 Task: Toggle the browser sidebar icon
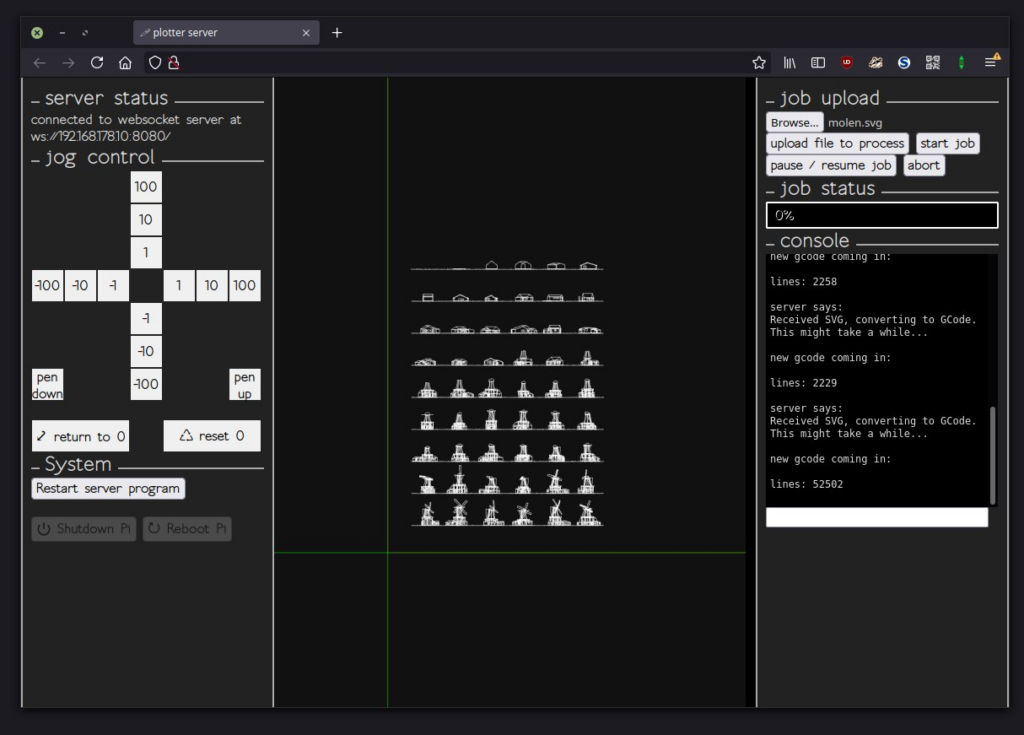[x=817, y=63]
